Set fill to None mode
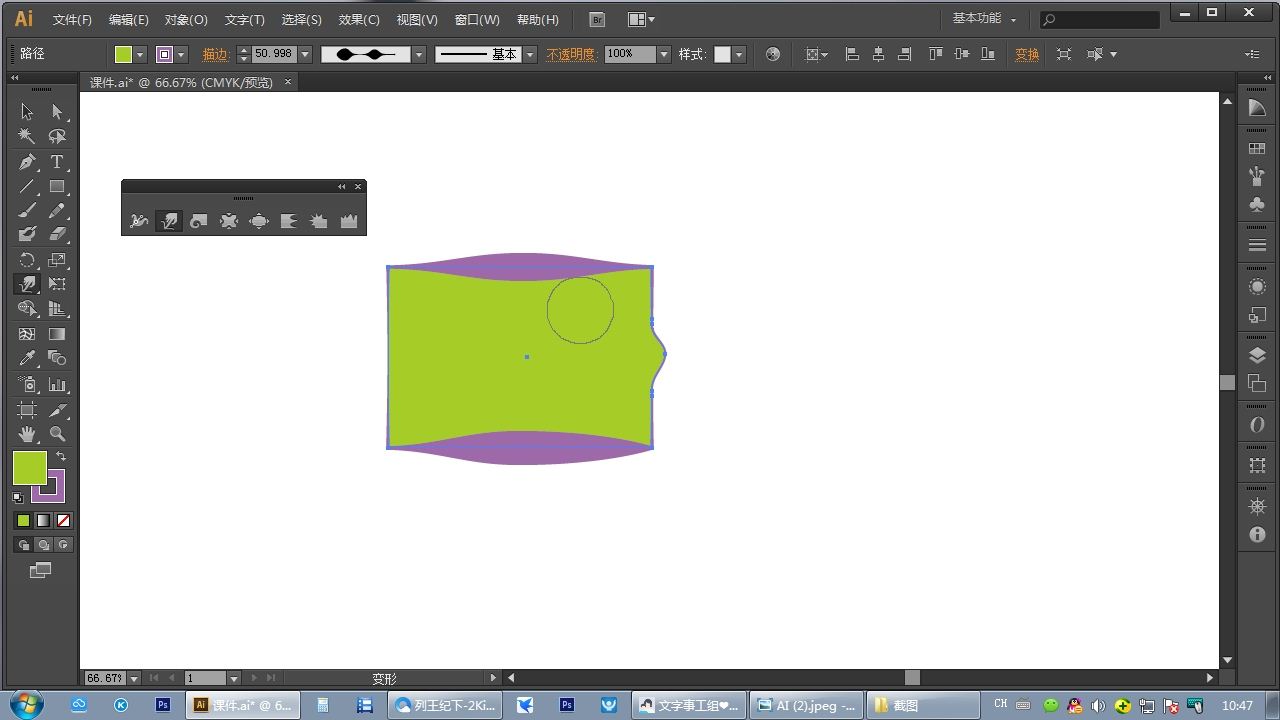 [x=64, y=521]
